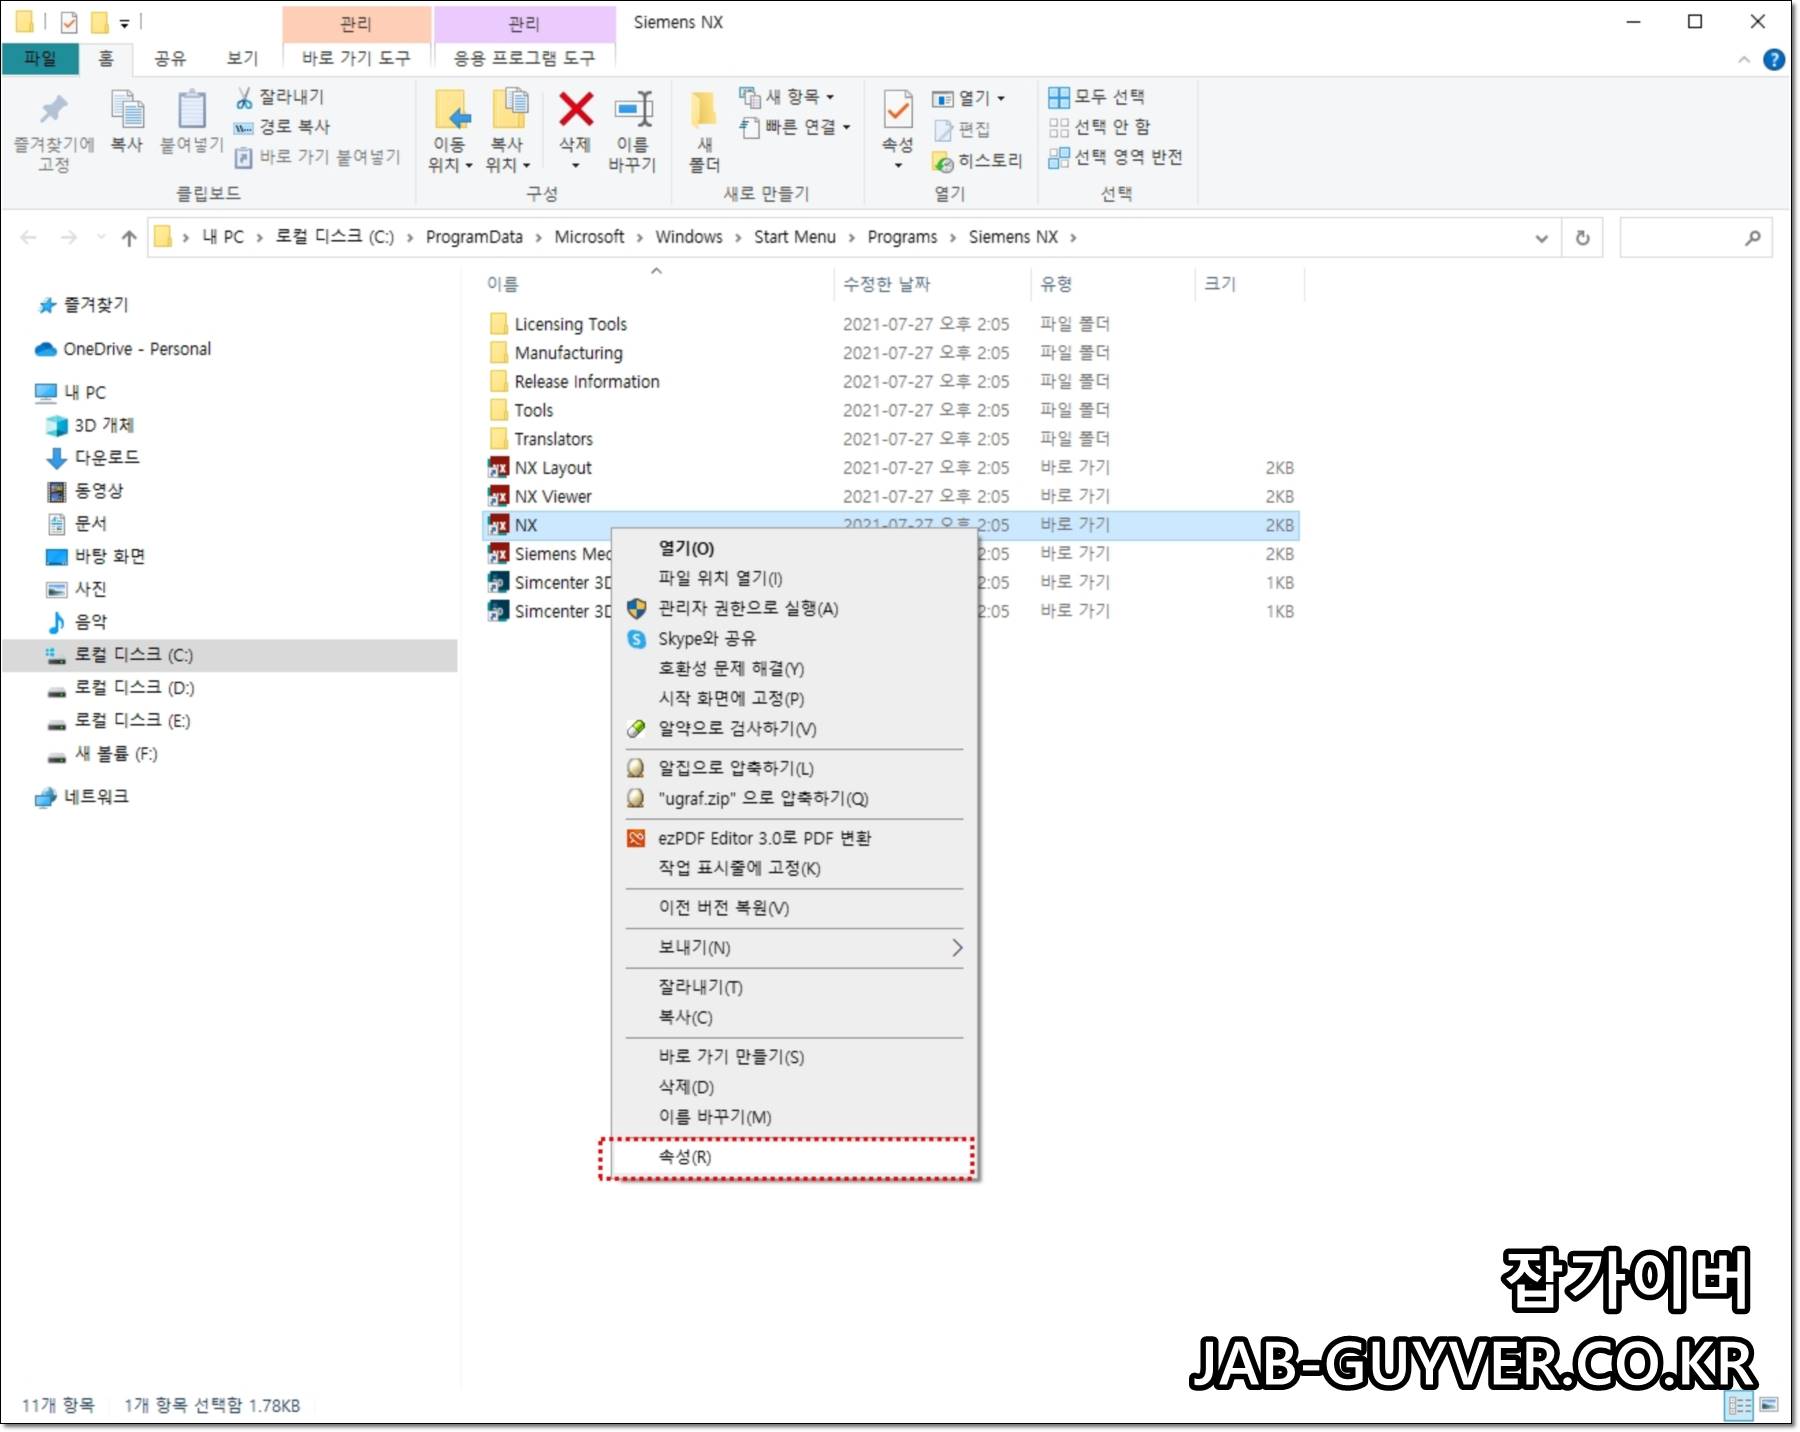Click the Paste clipboard icon

[x=191, y=109]
